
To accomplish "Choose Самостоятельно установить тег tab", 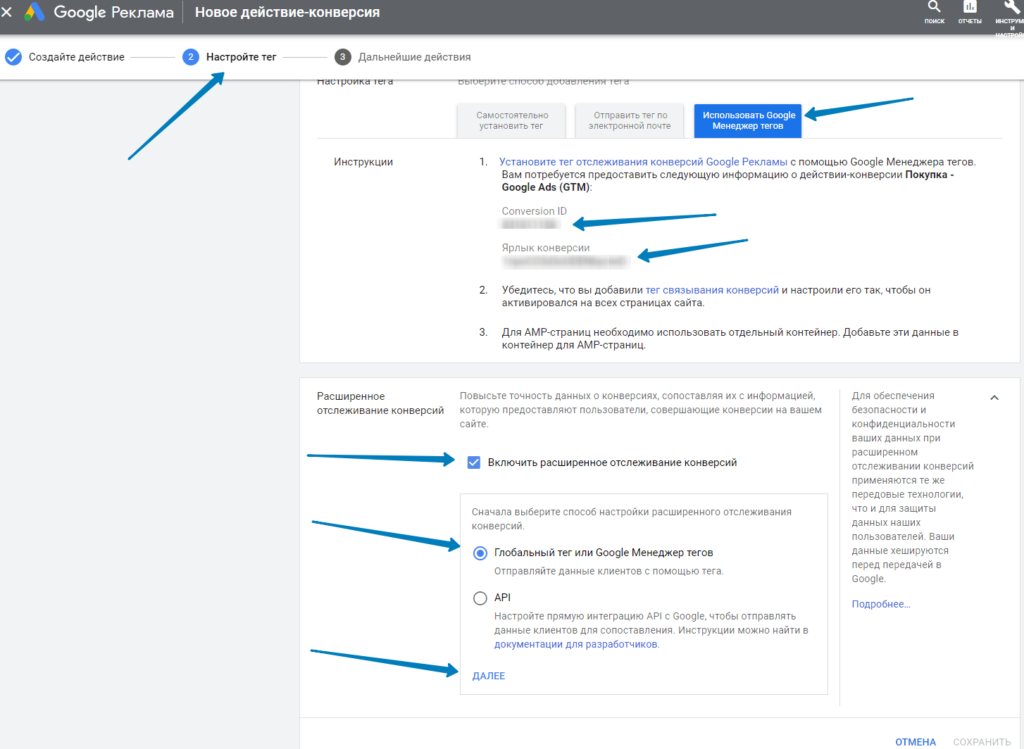I will (511, 121).
